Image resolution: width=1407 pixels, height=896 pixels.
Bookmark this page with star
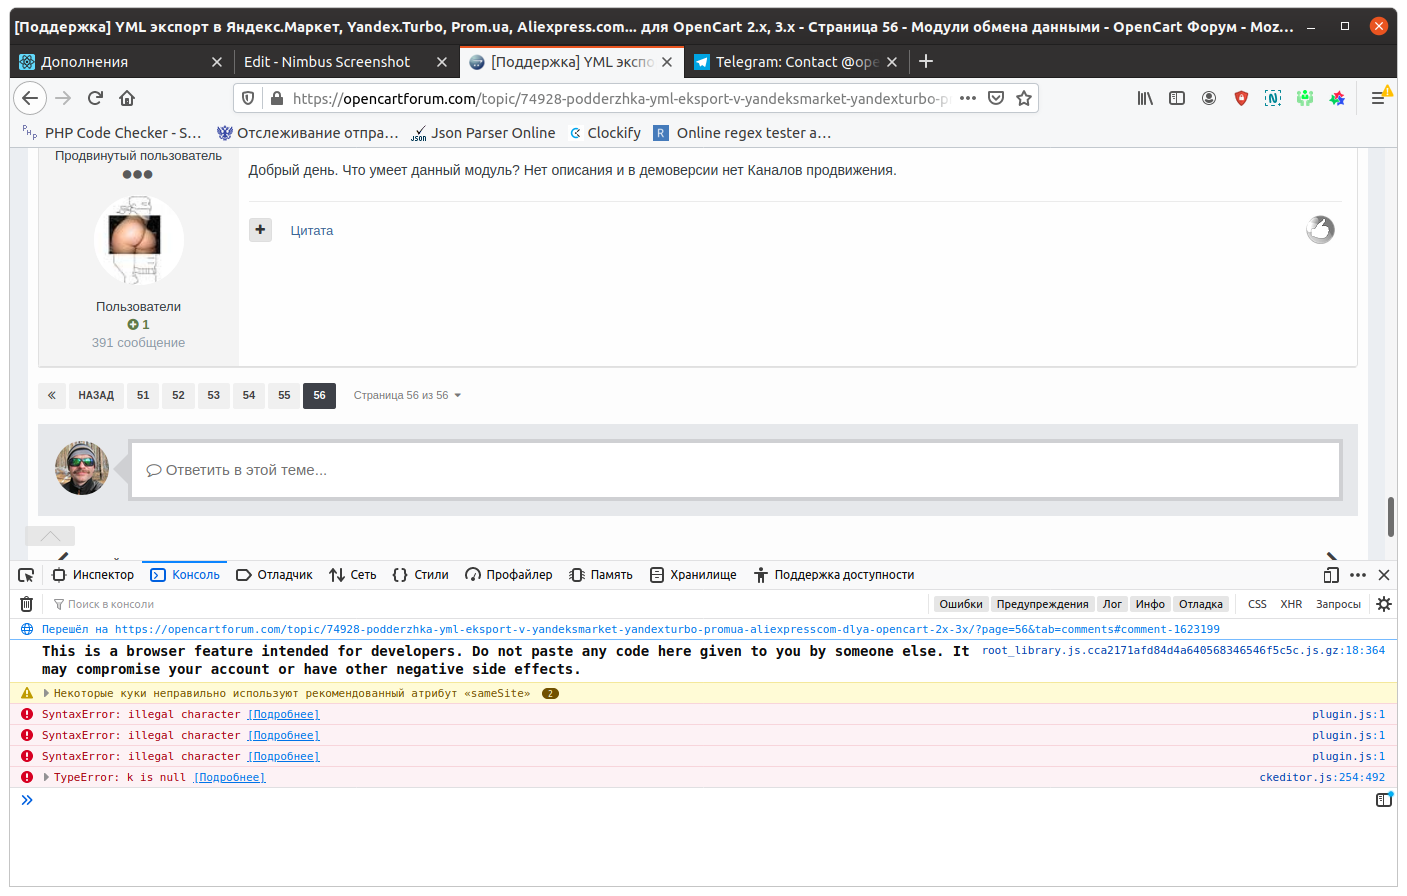click(x=1024, y=98)
